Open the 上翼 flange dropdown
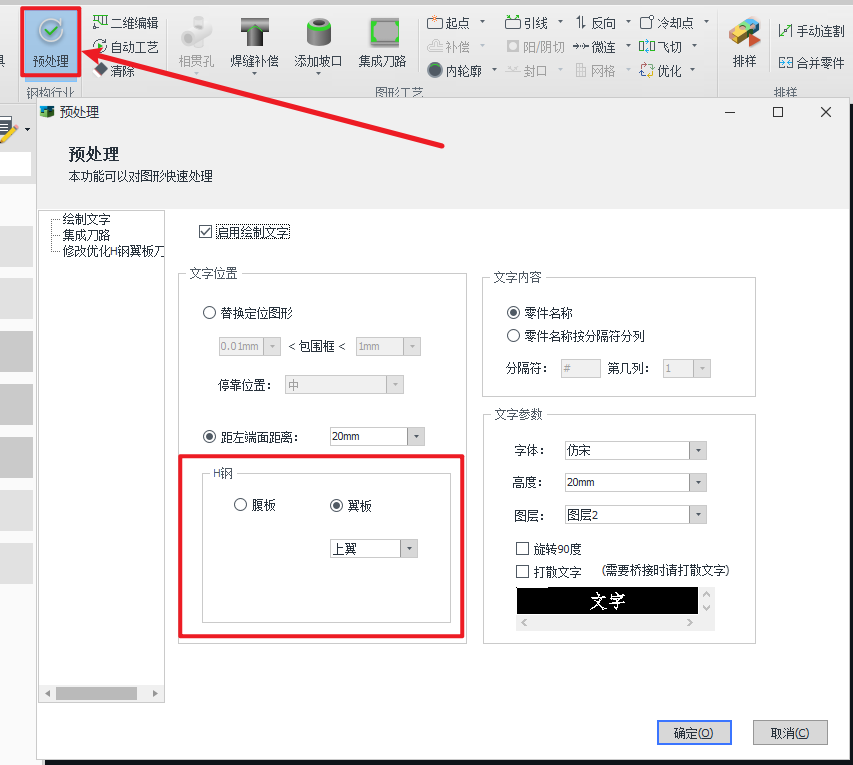The width and height of the screenshot is (853, 765). (408, 548)
